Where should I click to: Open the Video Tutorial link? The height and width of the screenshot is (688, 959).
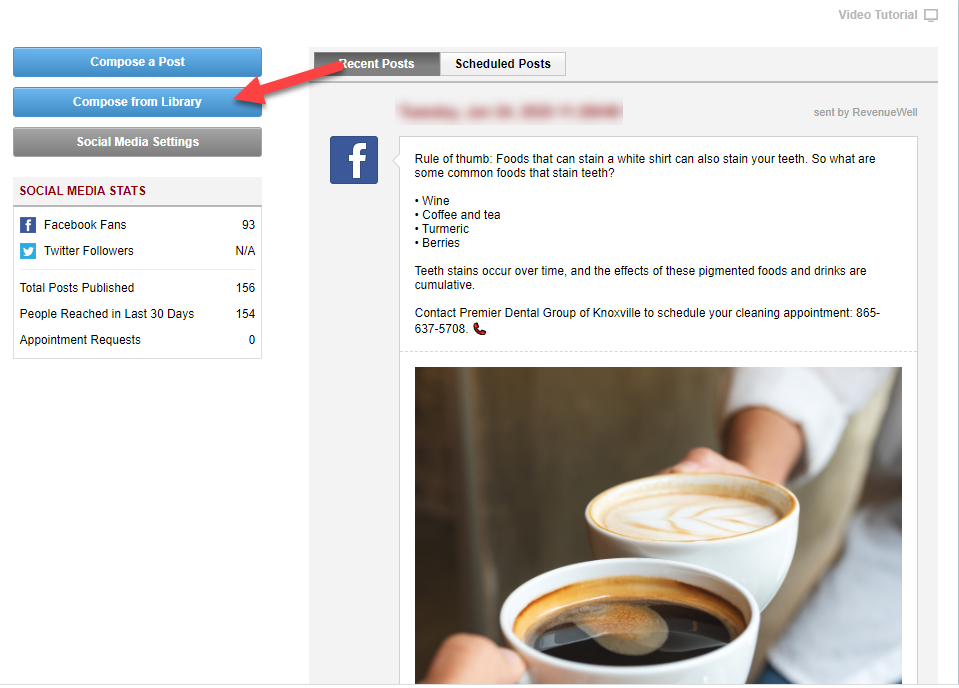coord(878,15)
